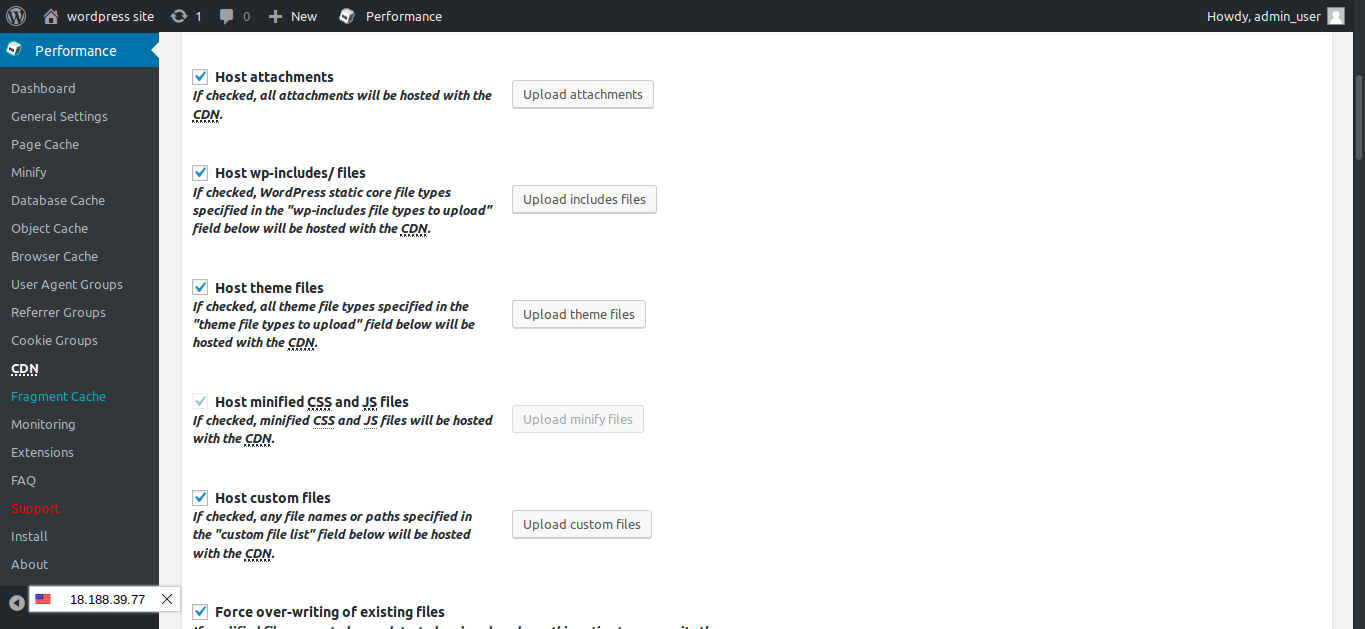
Task: Toggle Force over-writing of existing files
Action: 200,612
